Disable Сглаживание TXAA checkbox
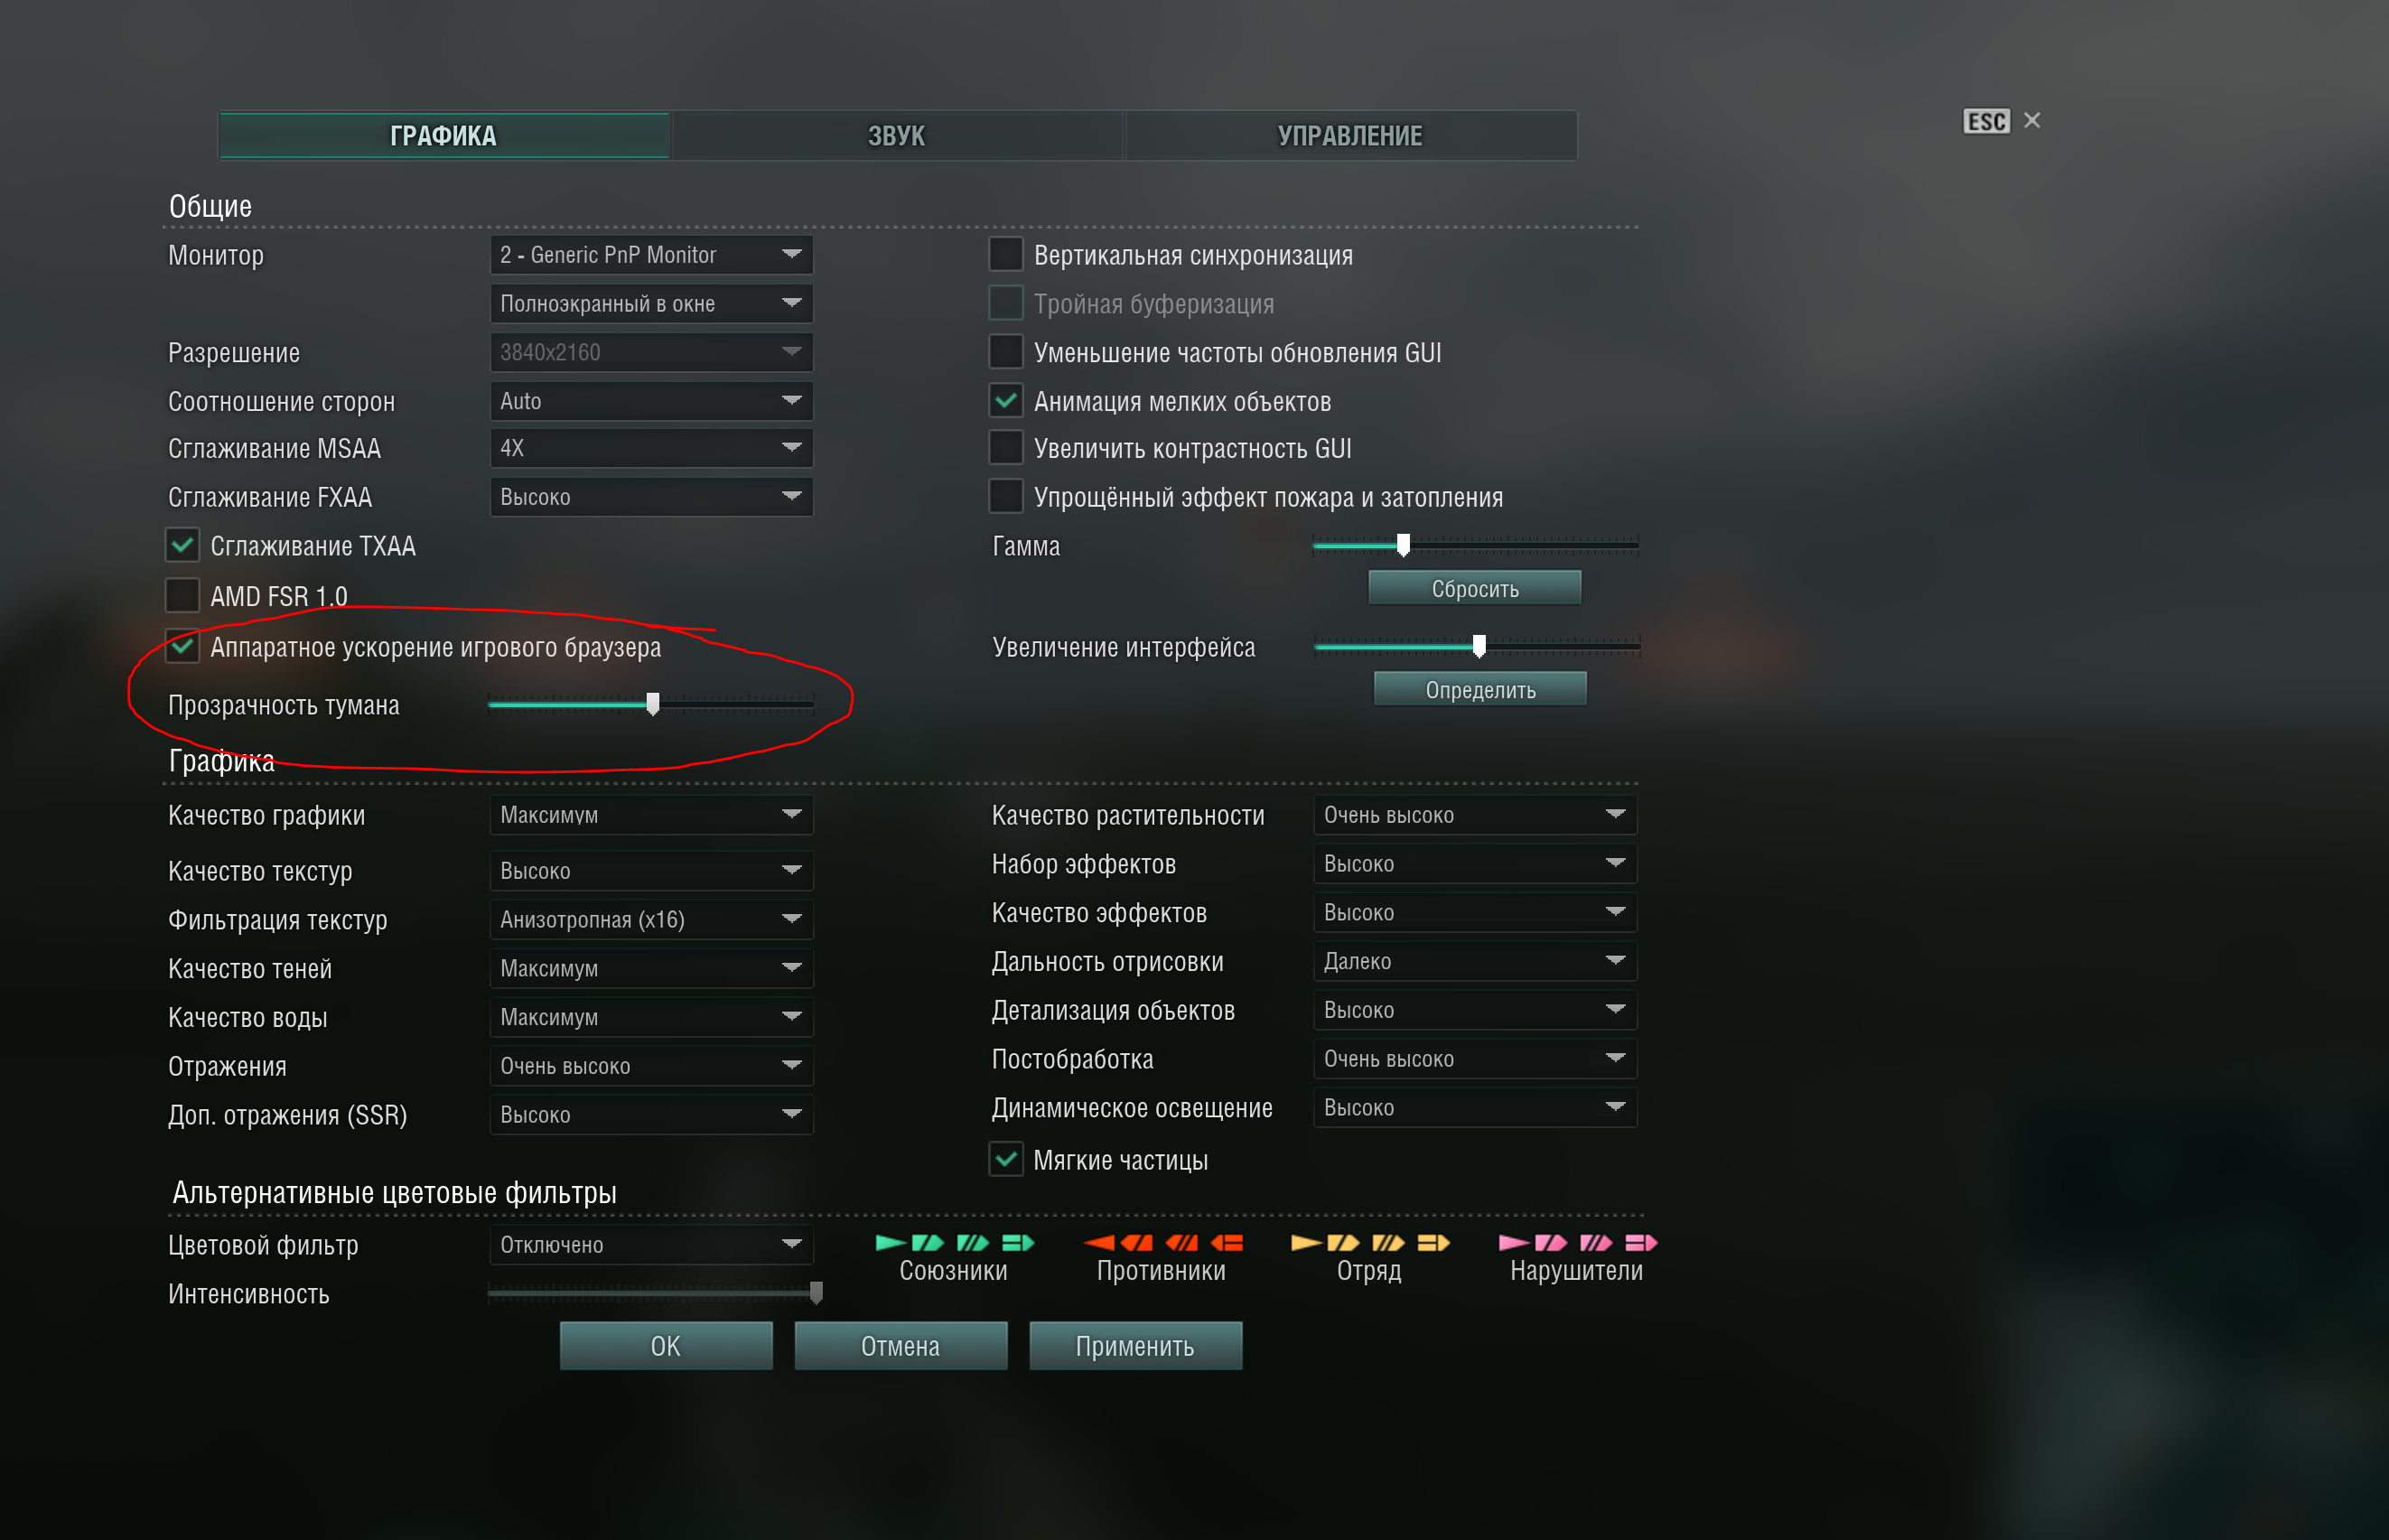The width and height of the screenshot is (2389, 1540). [182, 545]
